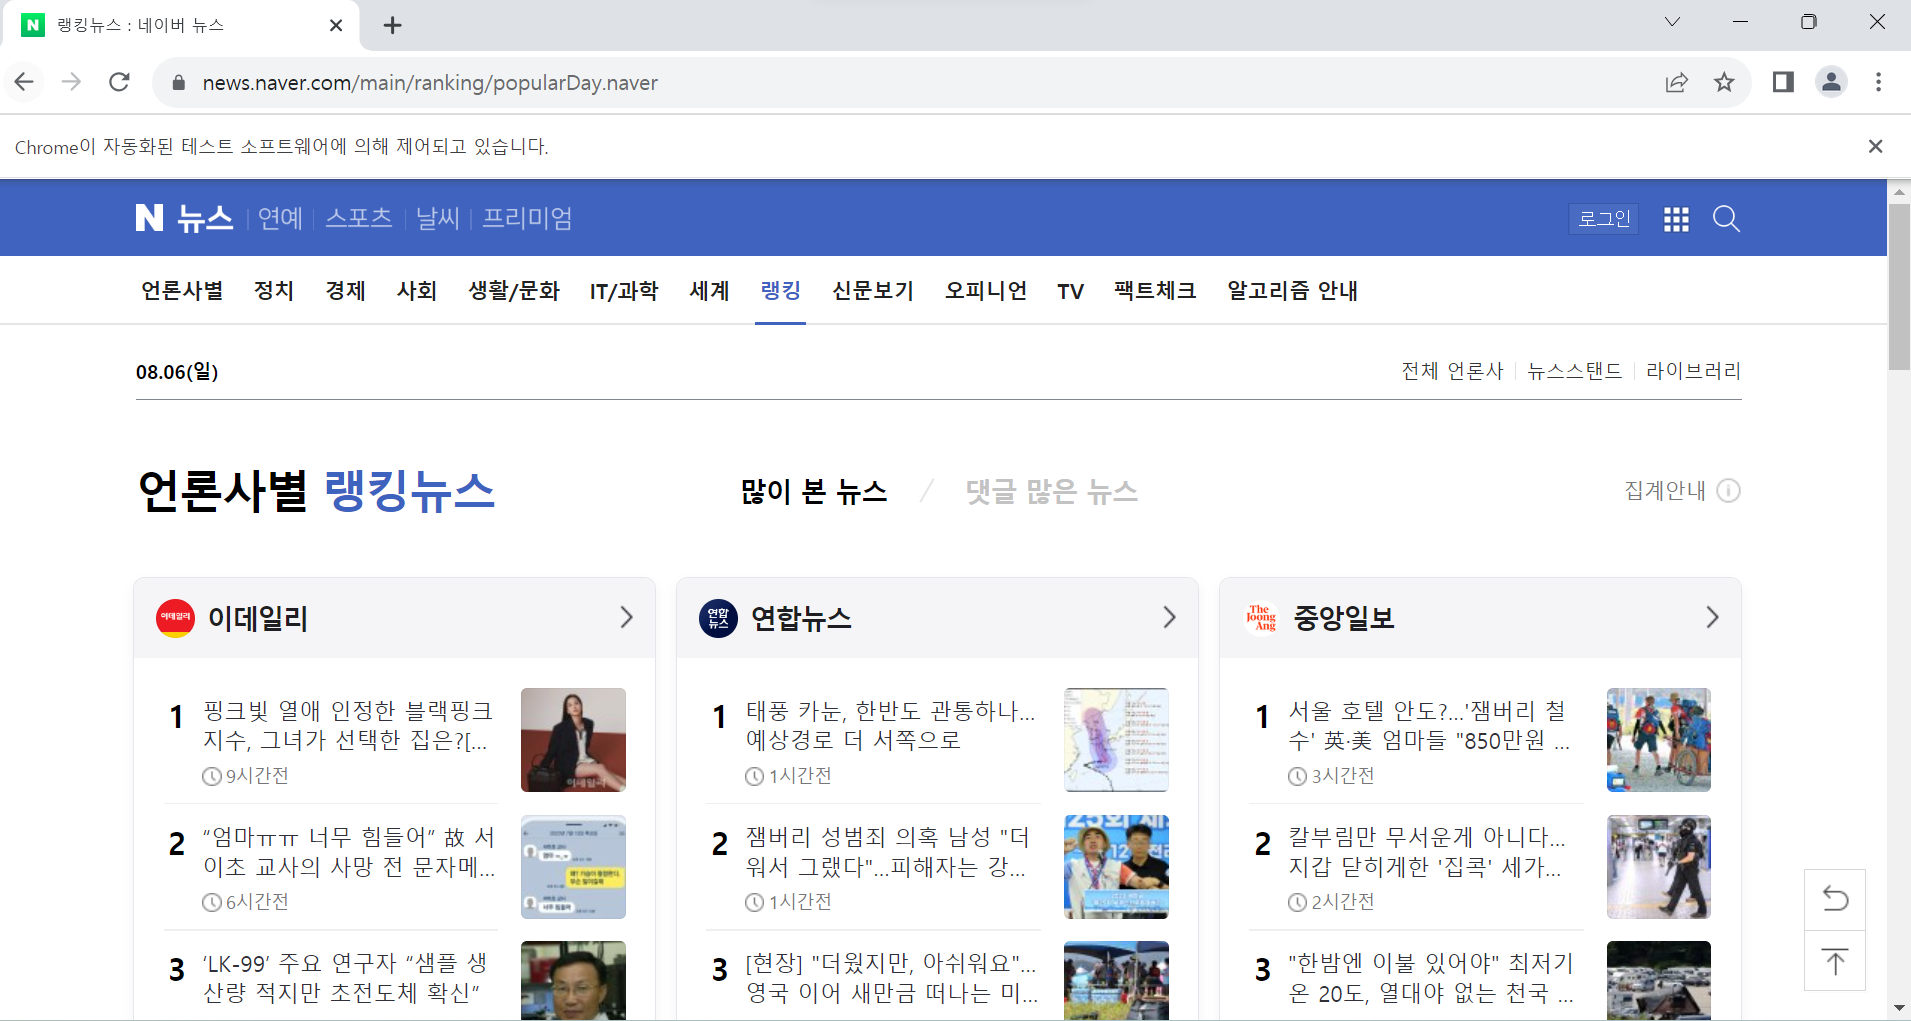
Task: Dismiss the automated test software infobar
Action: 1875,146
